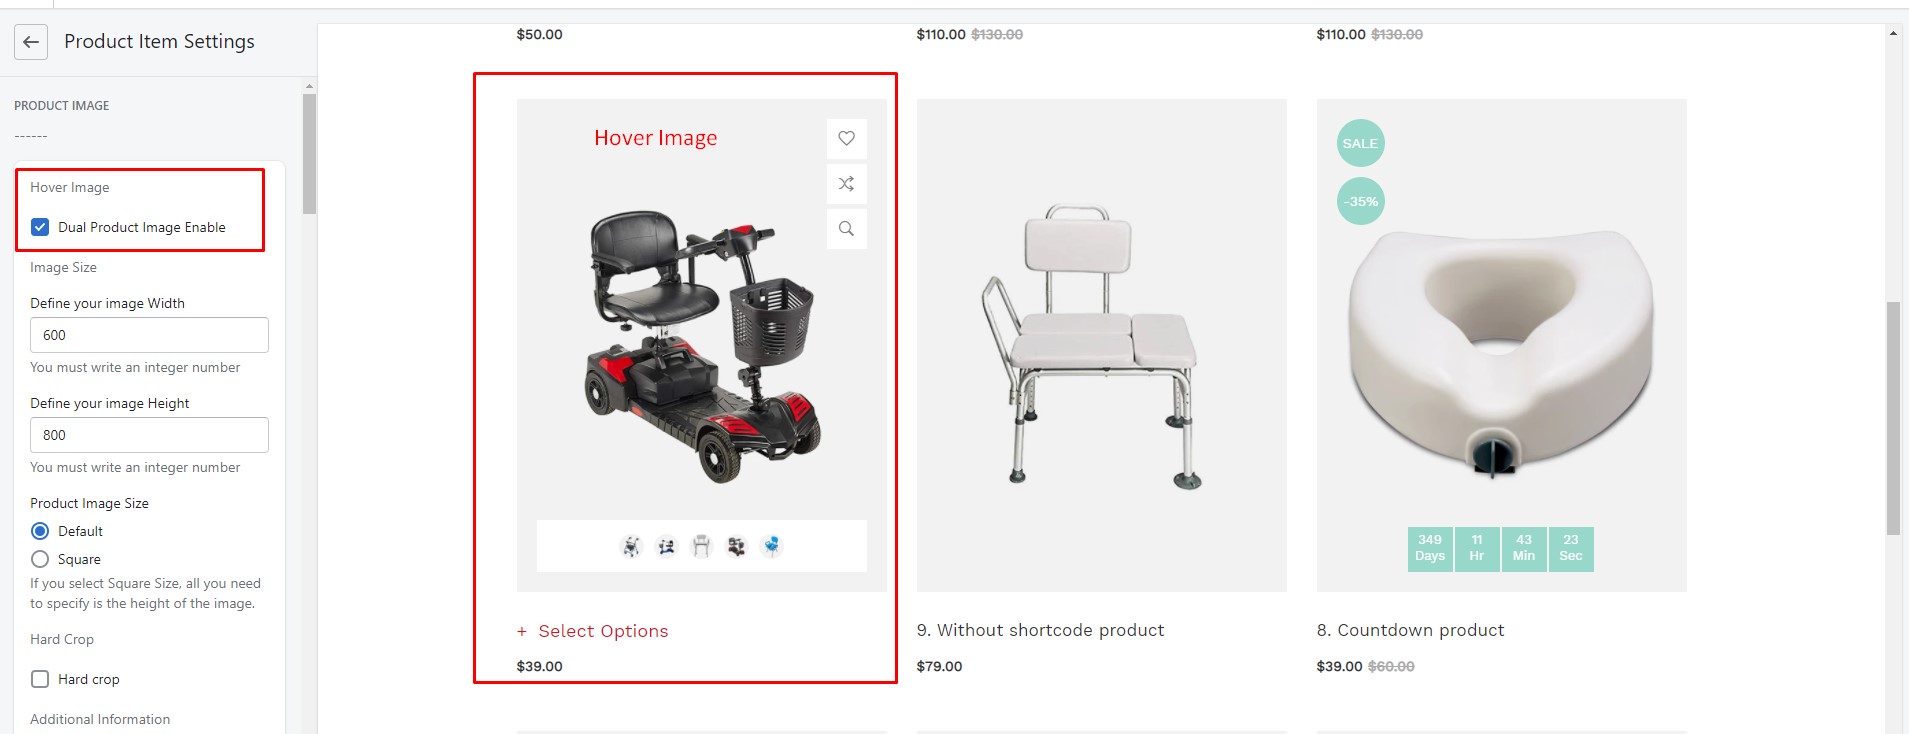Select the third variant thumbnail under the scooter
This screenshot has height=734, width=1909.
(x=701, y=546)
